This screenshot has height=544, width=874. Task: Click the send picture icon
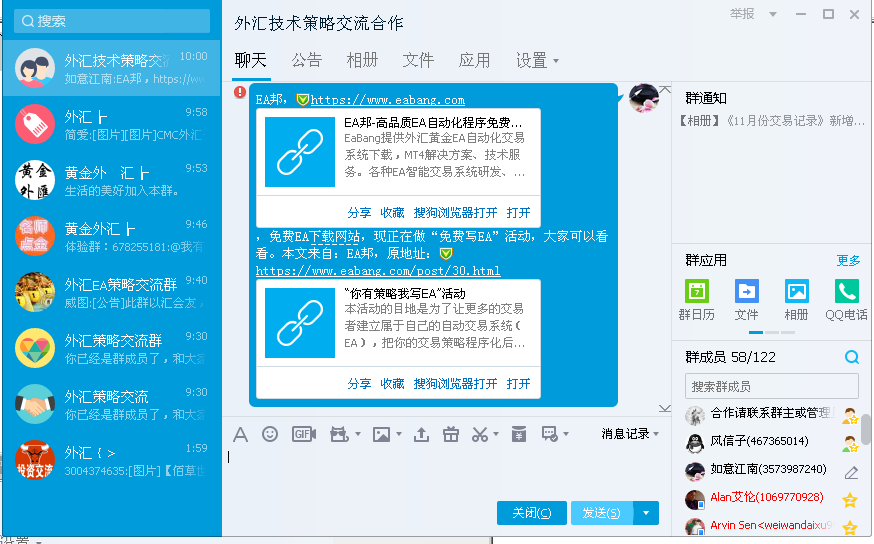[381, 434]
